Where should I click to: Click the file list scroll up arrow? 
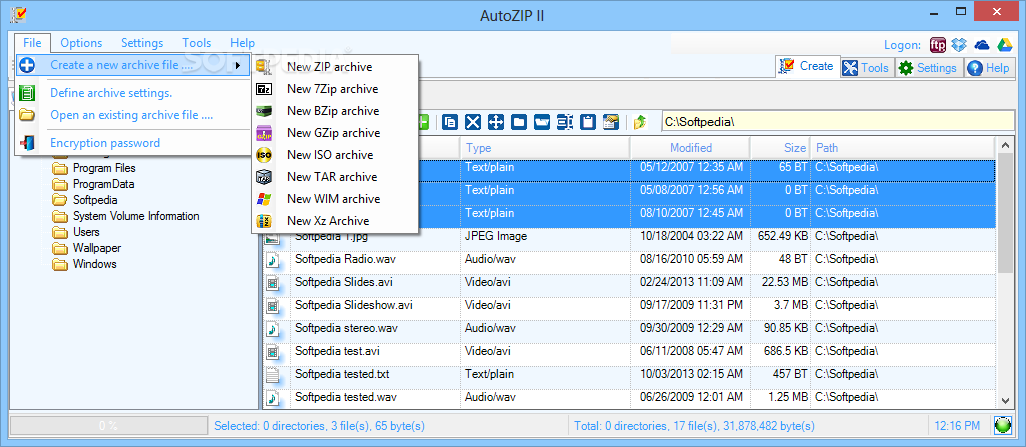click(x=1004, y=146)
